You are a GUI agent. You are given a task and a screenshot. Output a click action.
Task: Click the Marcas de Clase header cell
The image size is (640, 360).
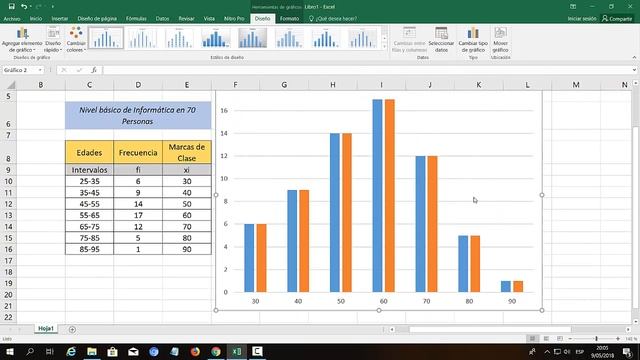pos(187,152)
